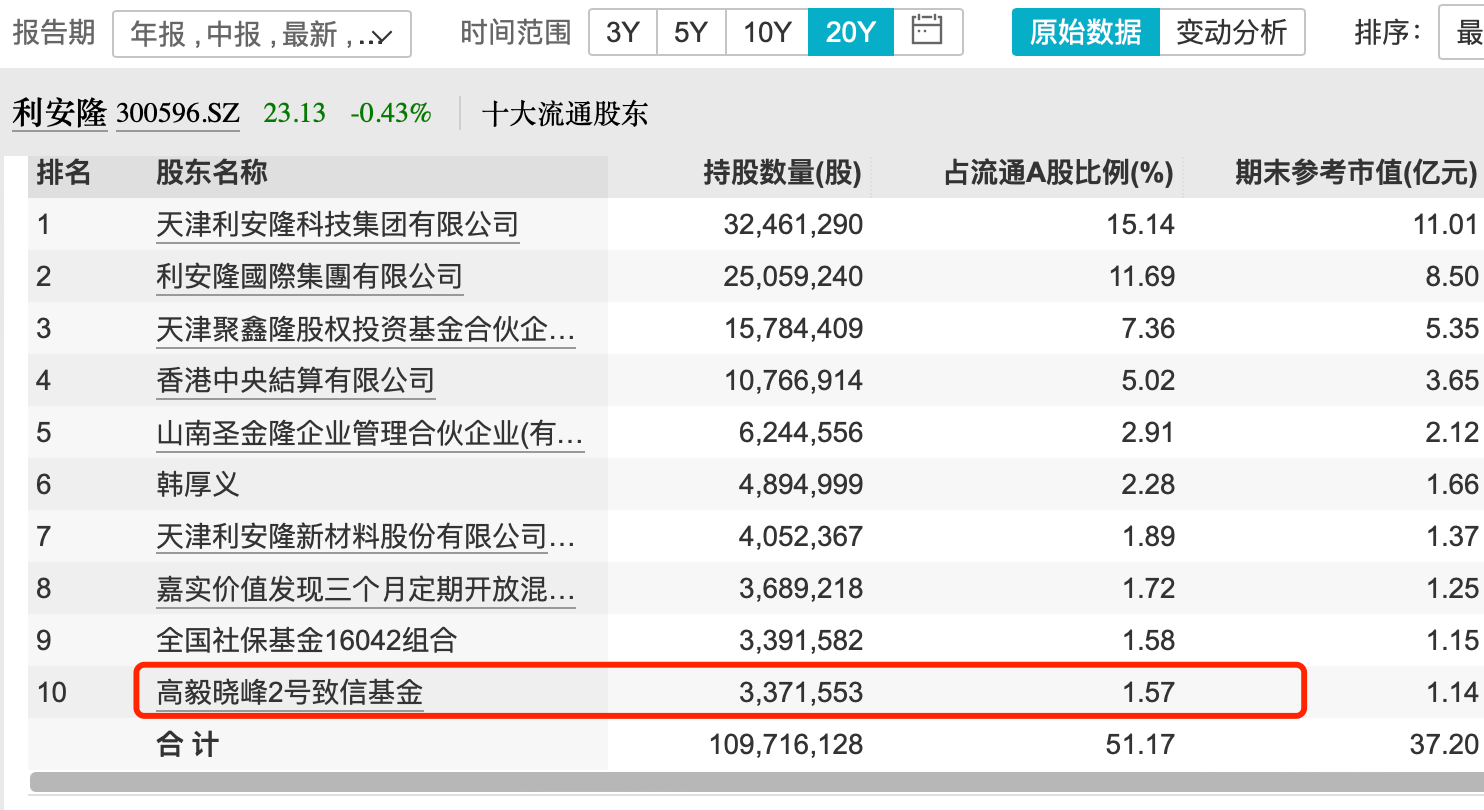The width and height of the screenshot is (1484, 810).
Task: Click the 期末参考市值(亿元) column header
Action: tap(1356, 174)
